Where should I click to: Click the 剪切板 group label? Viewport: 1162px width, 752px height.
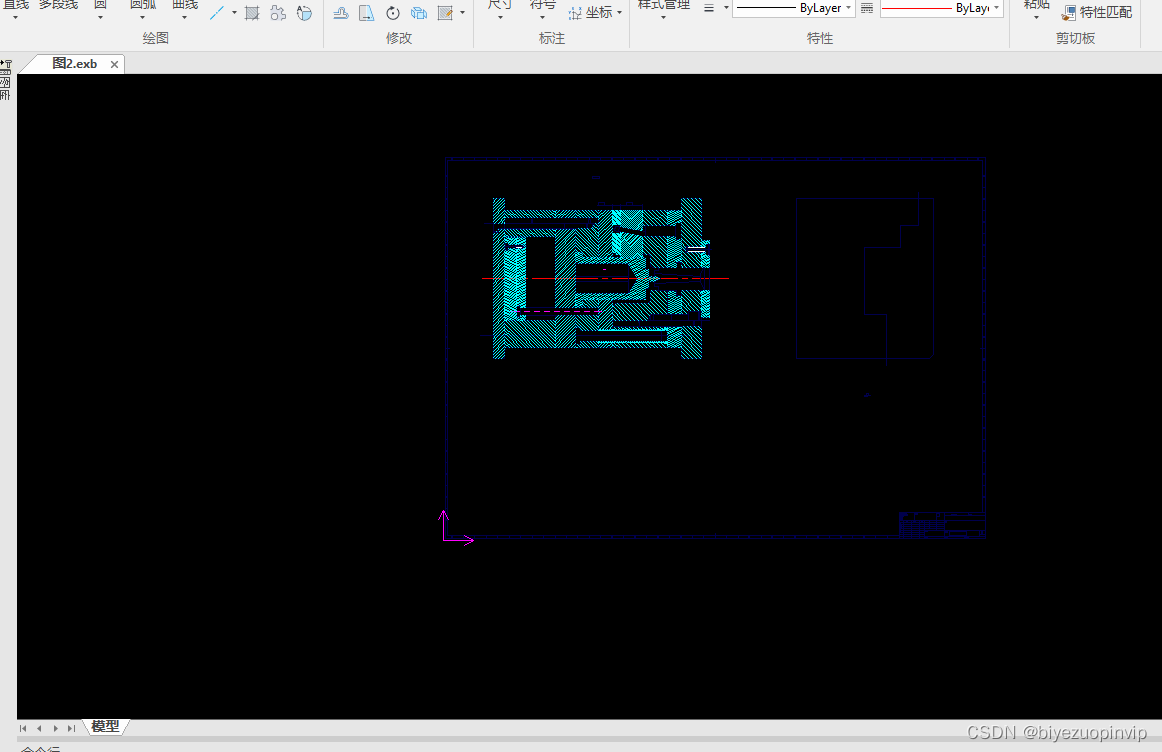(x=1075, y=39)
